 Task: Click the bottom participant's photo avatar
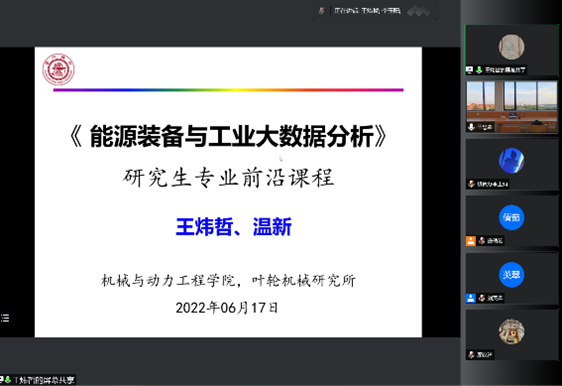click(x=511, y=332)
